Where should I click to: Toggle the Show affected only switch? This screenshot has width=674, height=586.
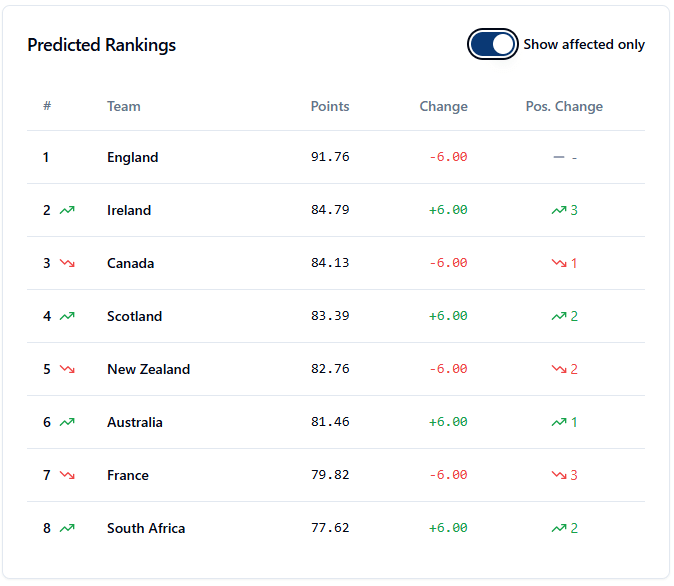click(492, 44)
